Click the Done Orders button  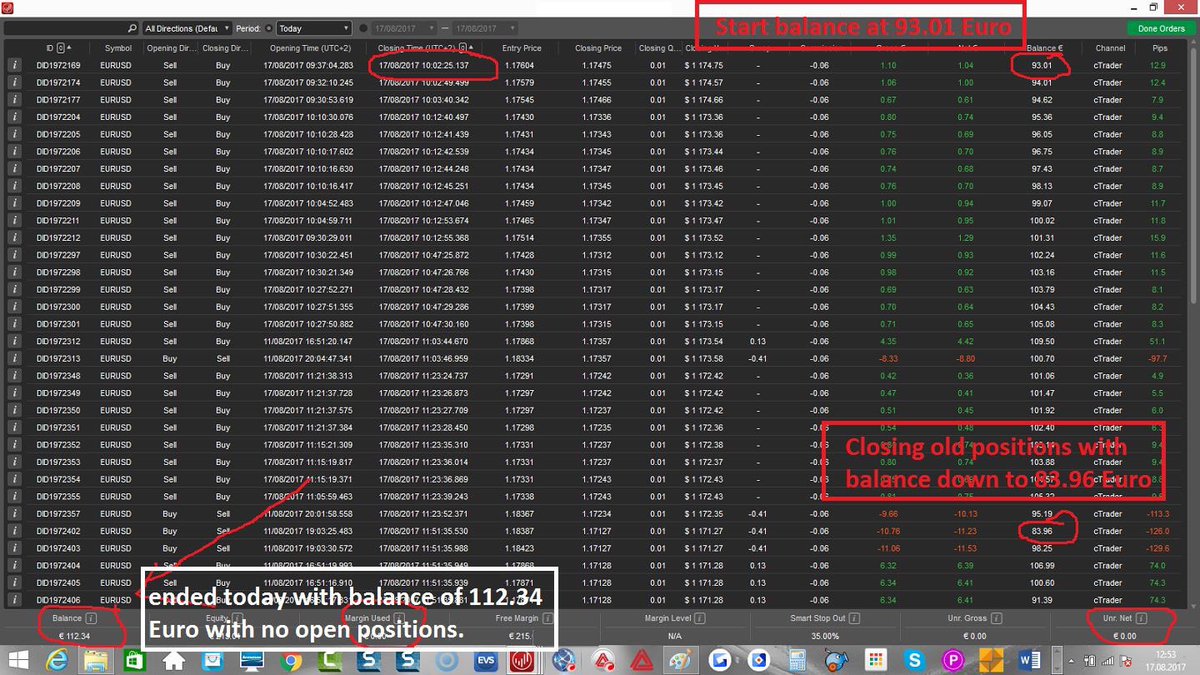(1160, 28)
